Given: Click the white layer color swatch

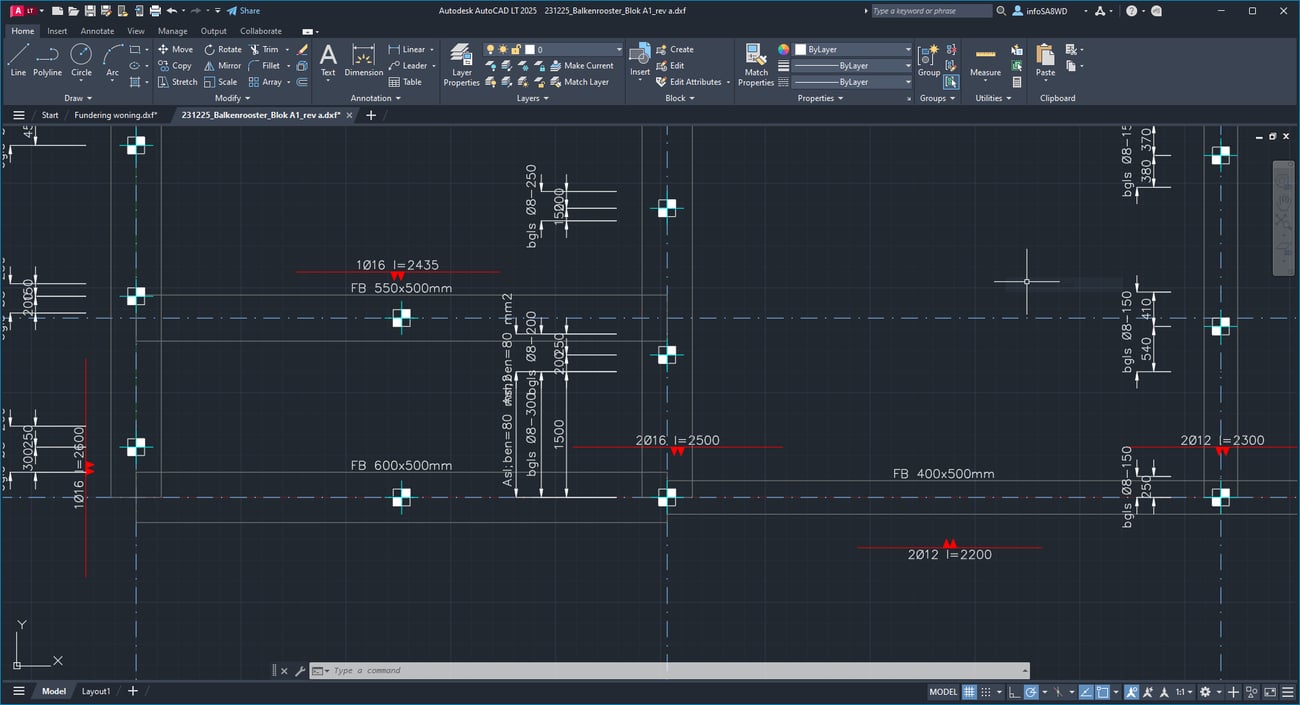Looking at the screenshot, I should click(529, 49).
